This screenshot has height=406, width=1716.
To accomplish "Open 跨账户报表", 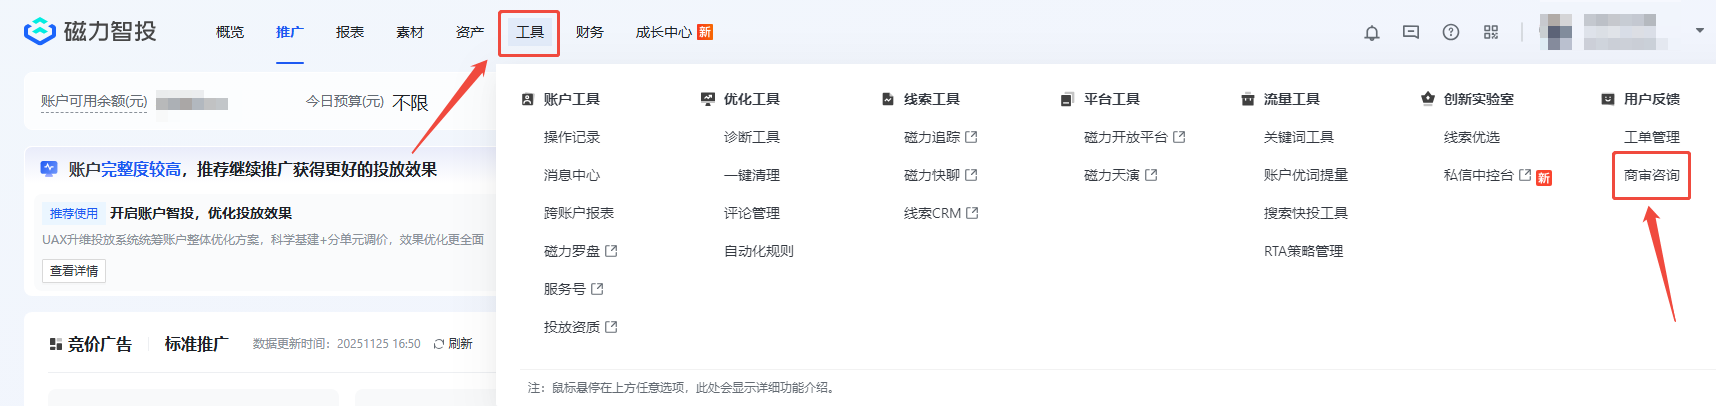I will [579, 213].
